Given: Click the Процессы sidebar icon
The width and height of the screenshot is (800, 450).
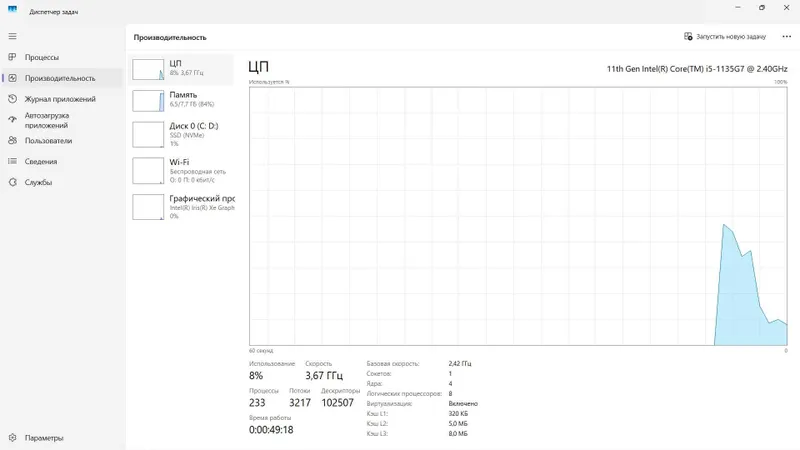Looking at the screenshot, I should point(12,57).
